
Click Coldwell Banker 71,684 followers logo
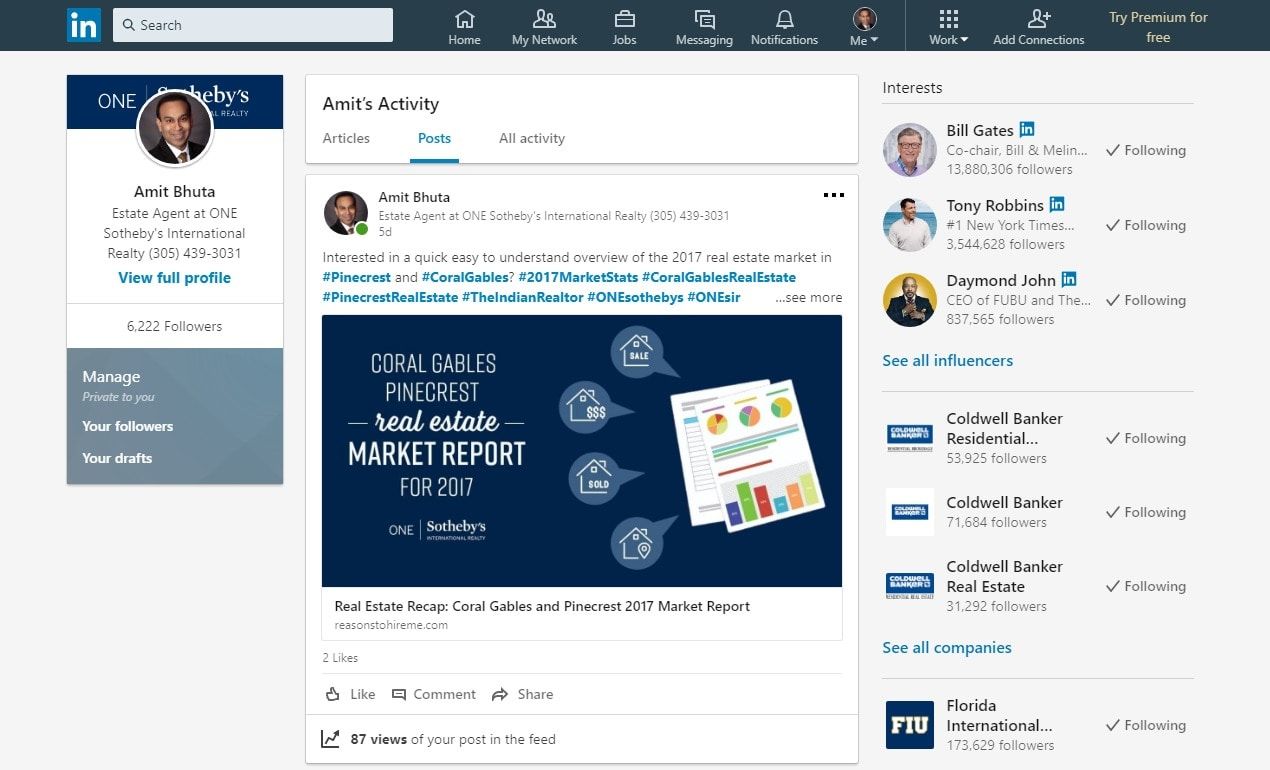910,512
